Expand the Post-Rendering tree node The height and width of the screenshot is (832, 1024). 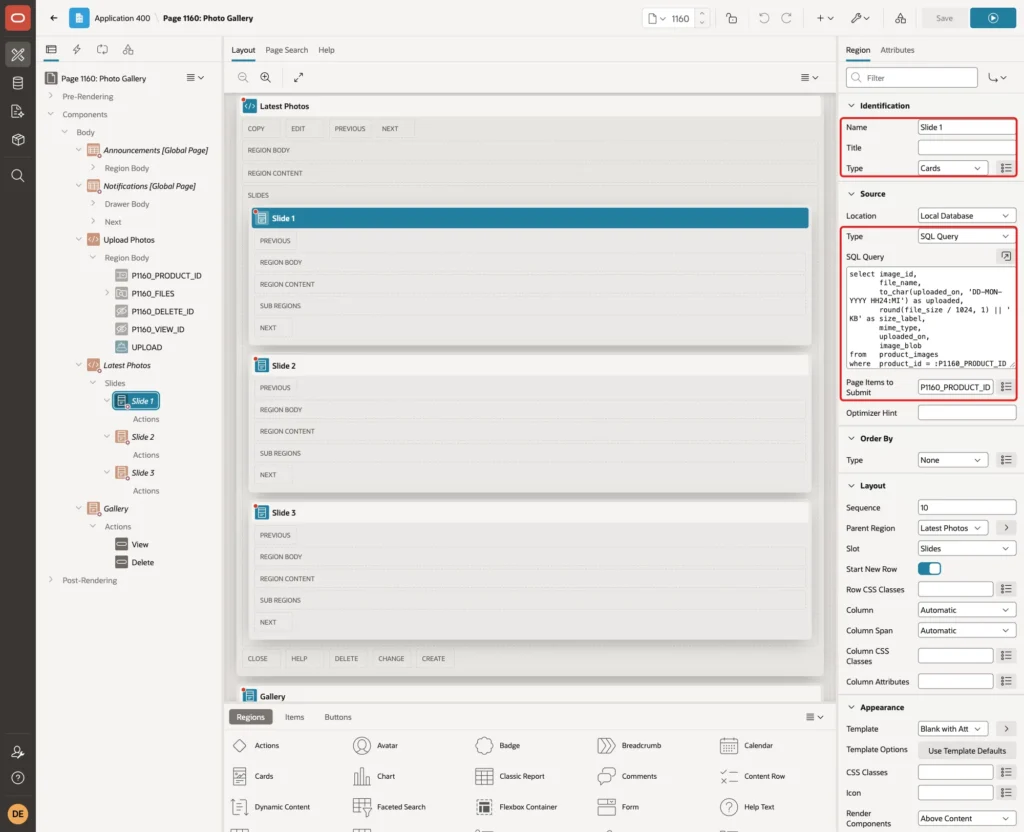click(50, 580)
